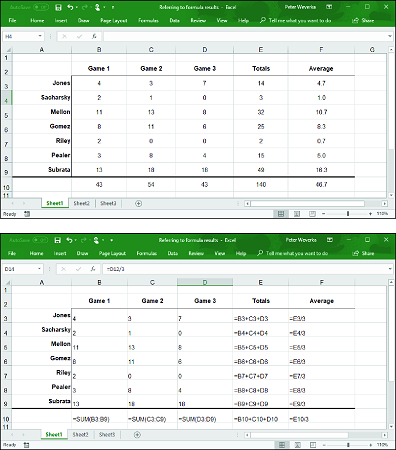This screenshot has width=396, height=450.
Task: Switch to Page Layout view in top status bar
Action: (297, 214)
